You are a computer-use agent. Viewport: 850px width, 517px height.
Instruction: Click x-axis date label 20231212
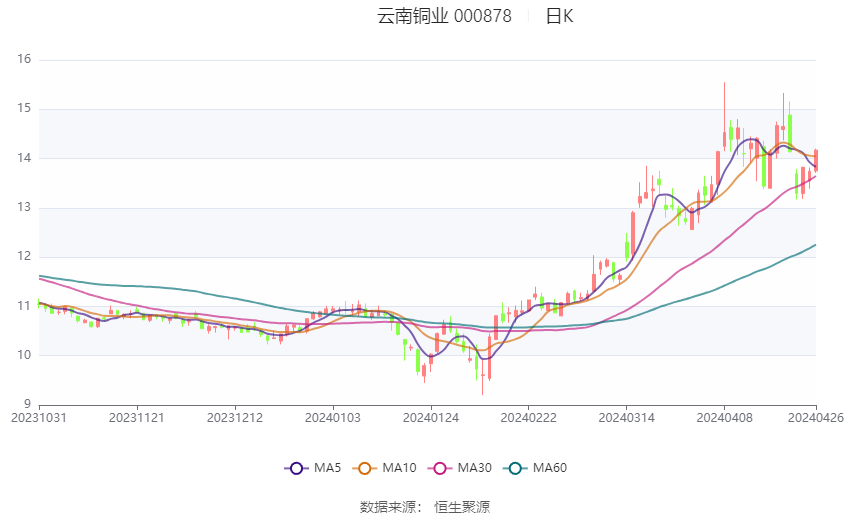click(x=235, y=418)
